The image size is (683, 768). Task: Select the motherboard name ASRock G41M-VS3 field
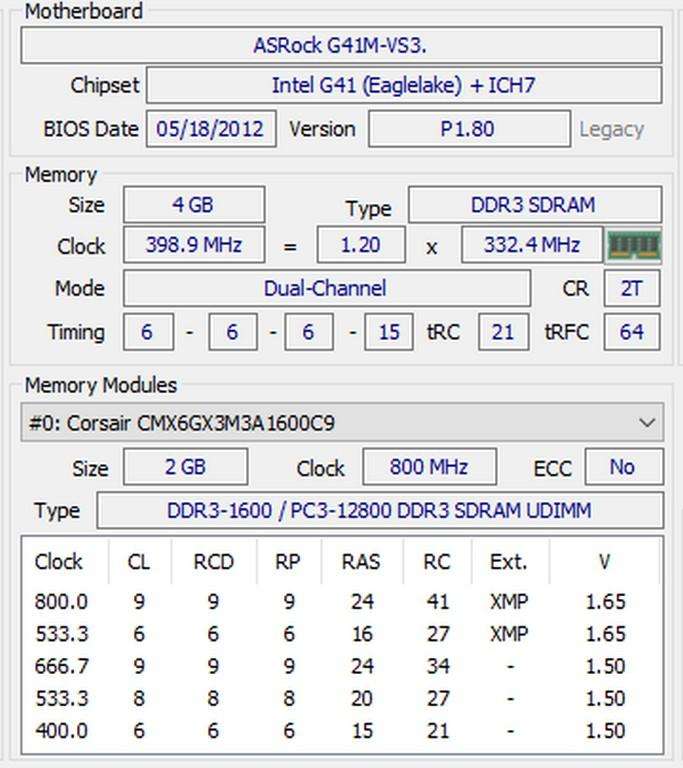click(342, 46)
